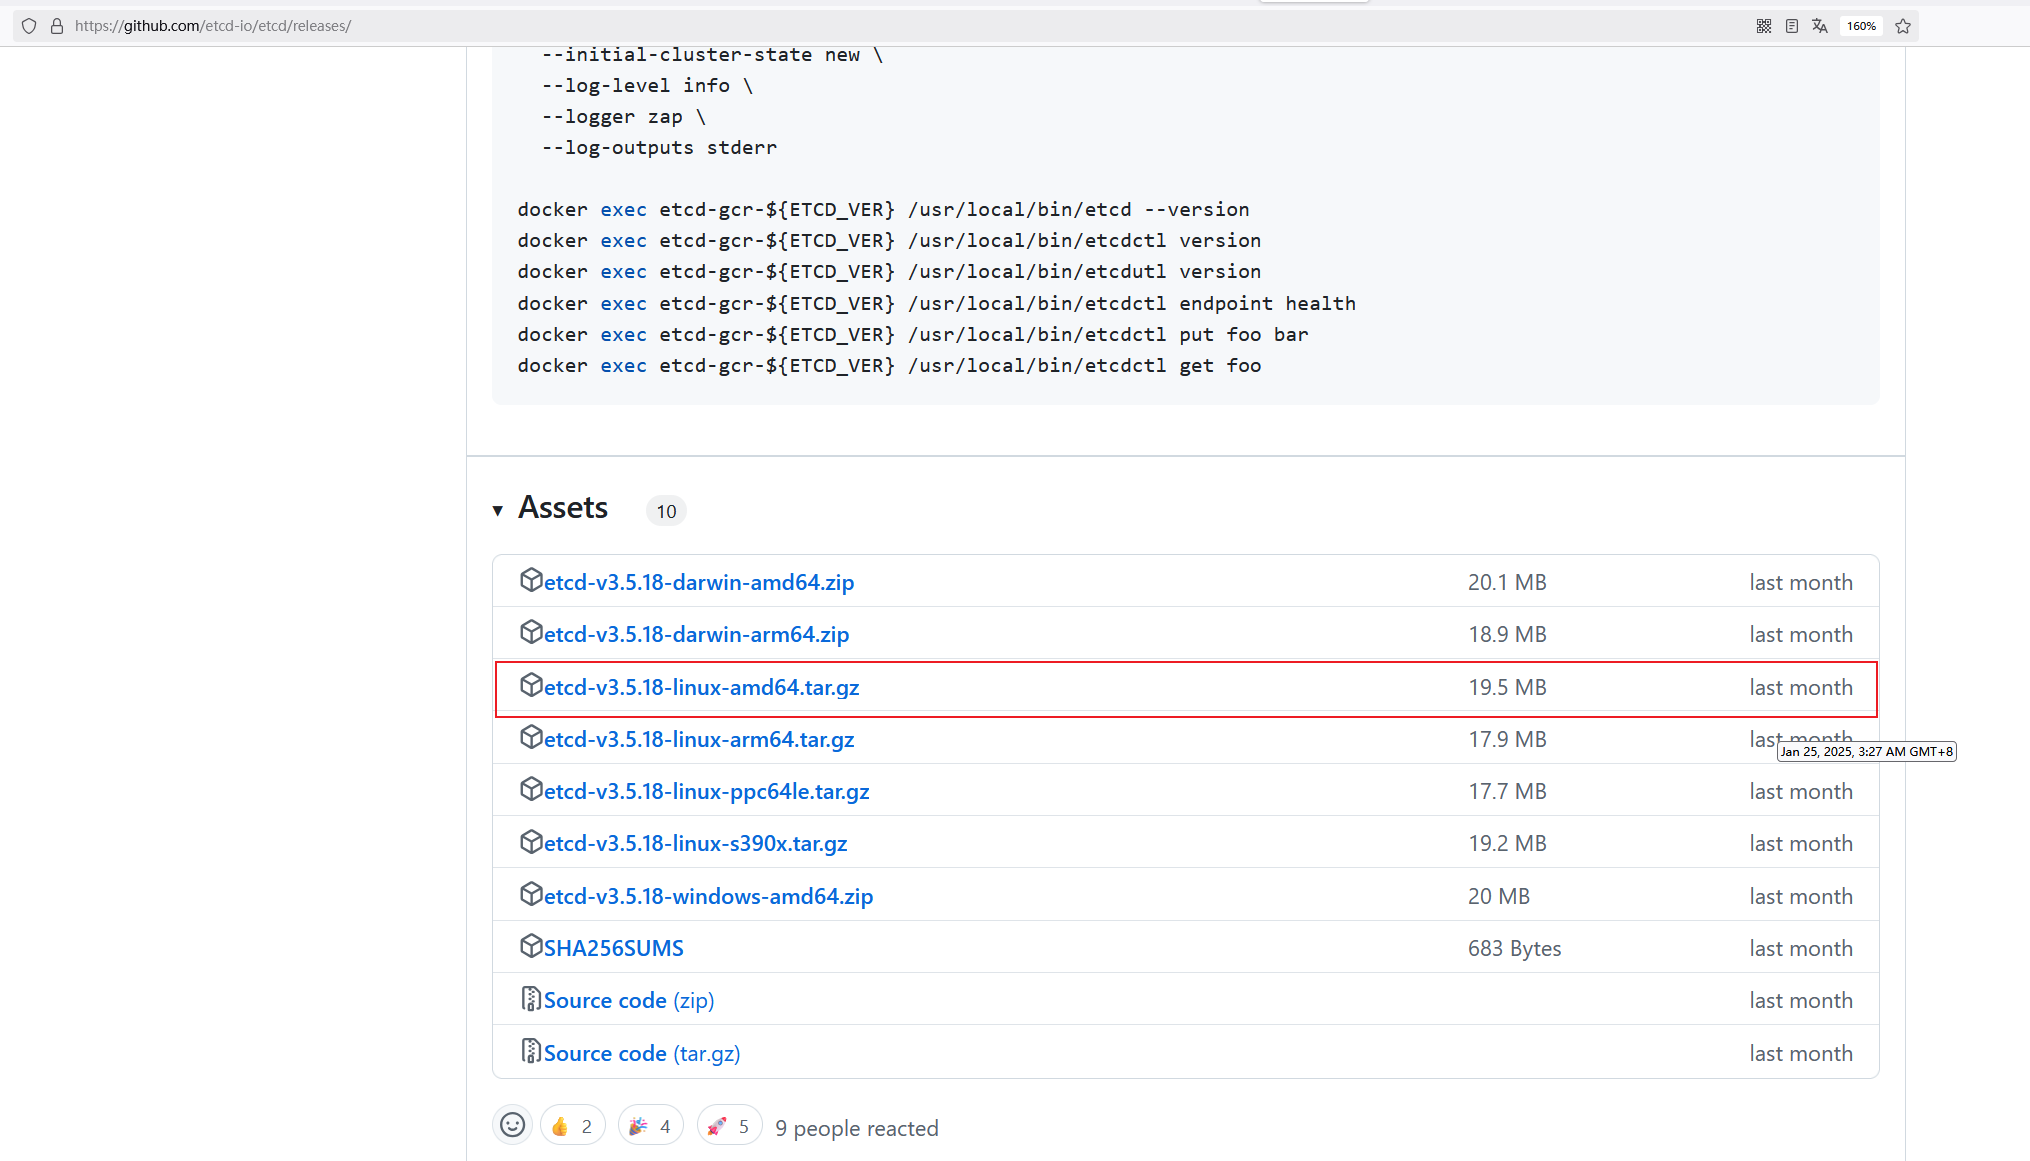The height and width of the screenshot is (1161, 2030).
Task: Click the QR code icon in address bar
Action: (1764, 26)
